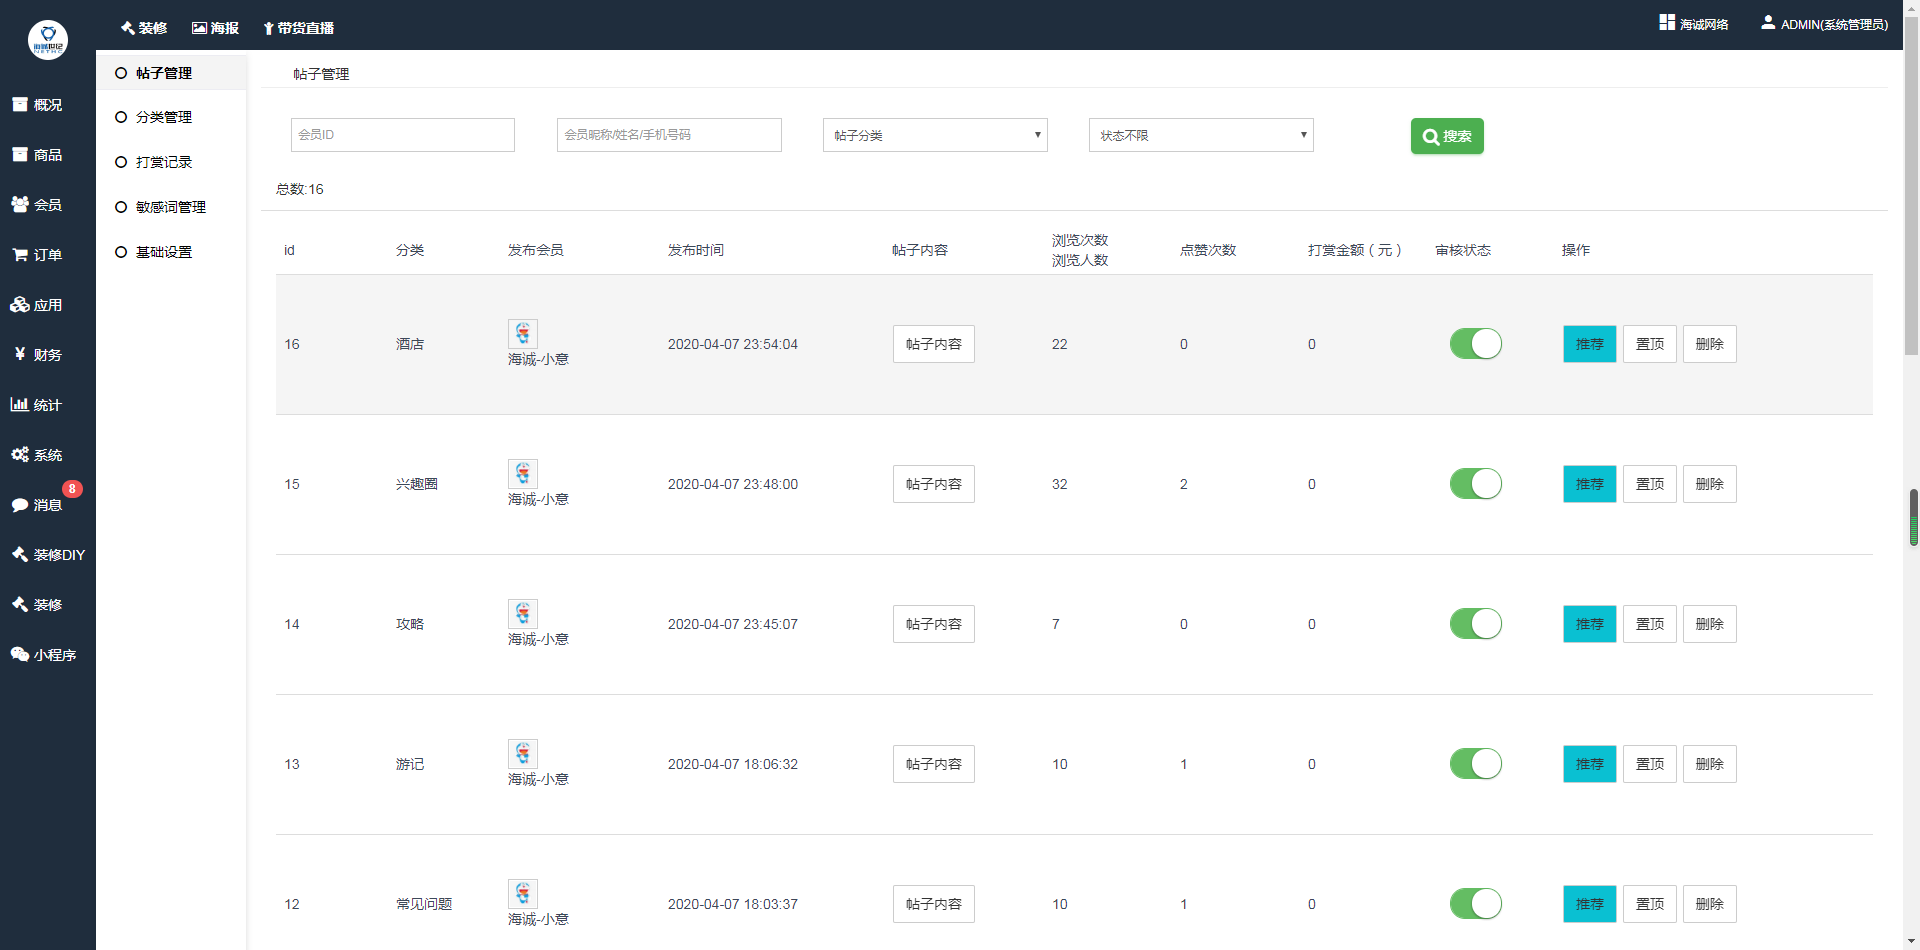The height and width of the screenshot is (950, 1920).
Task: Open the 订单 orders cart icon
Action: point(20,254)
